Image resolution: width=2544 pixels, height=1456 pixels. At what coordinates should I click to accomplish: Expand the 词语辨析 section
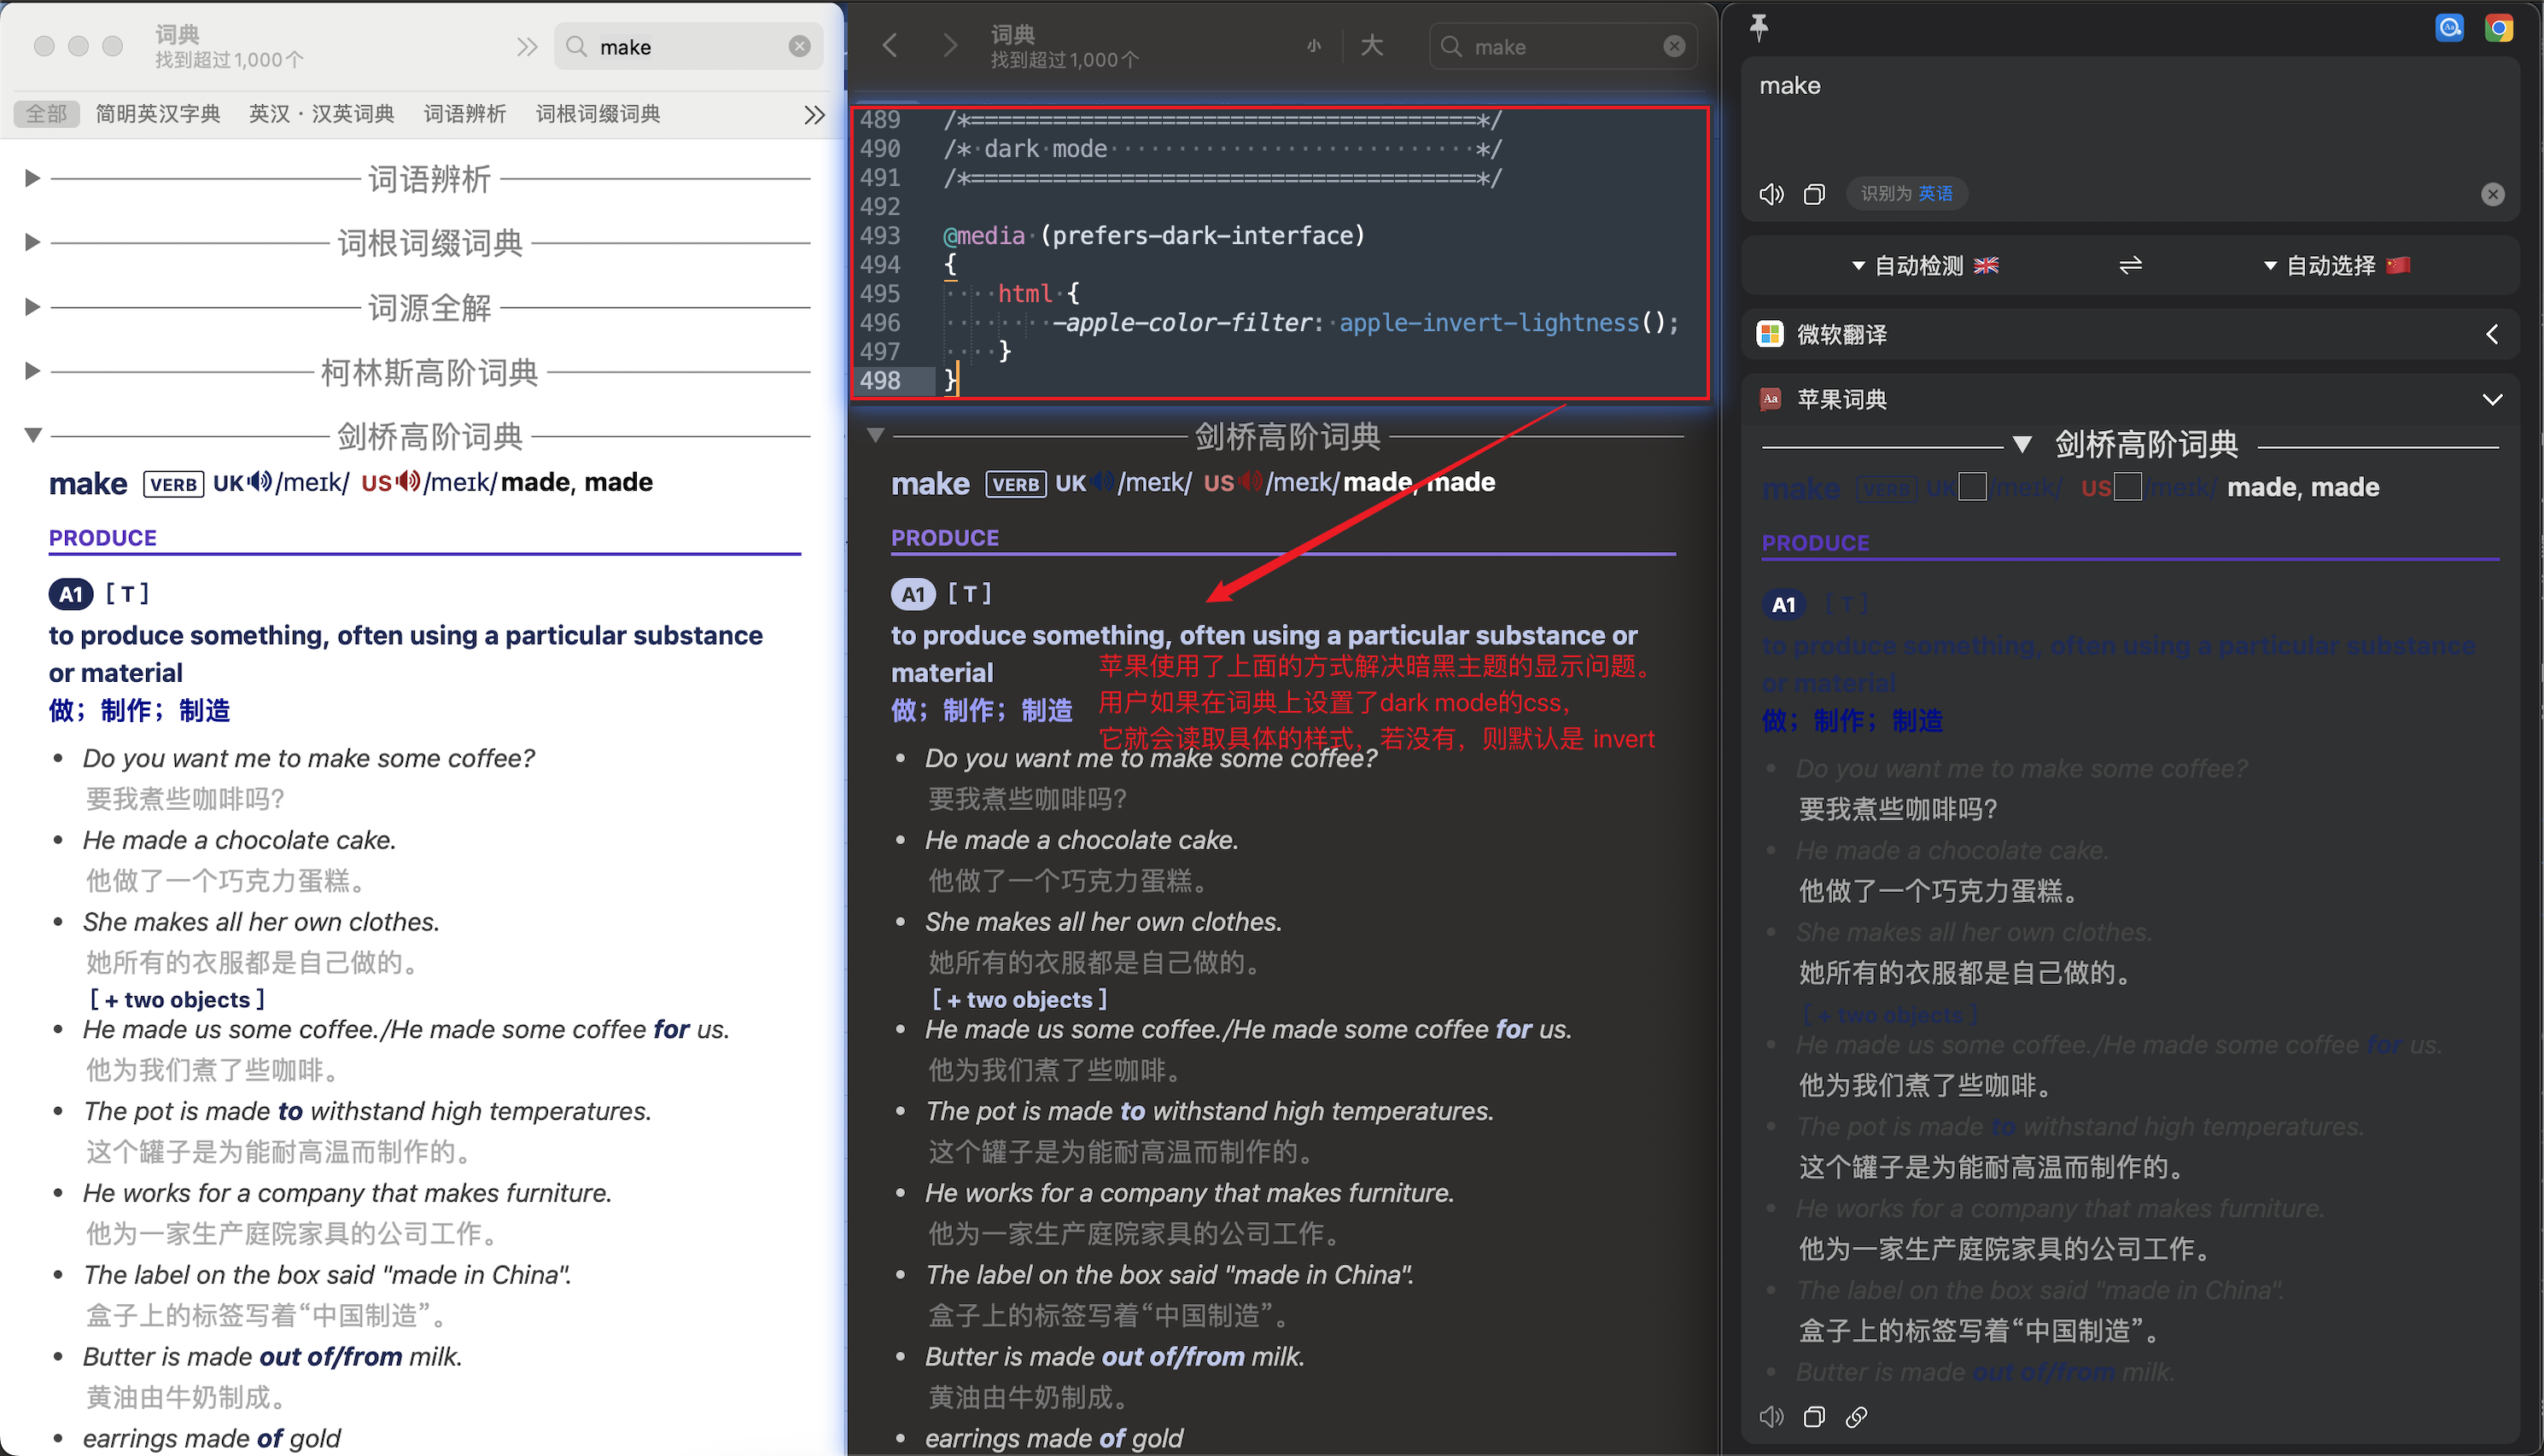click(x=32, y=178)
